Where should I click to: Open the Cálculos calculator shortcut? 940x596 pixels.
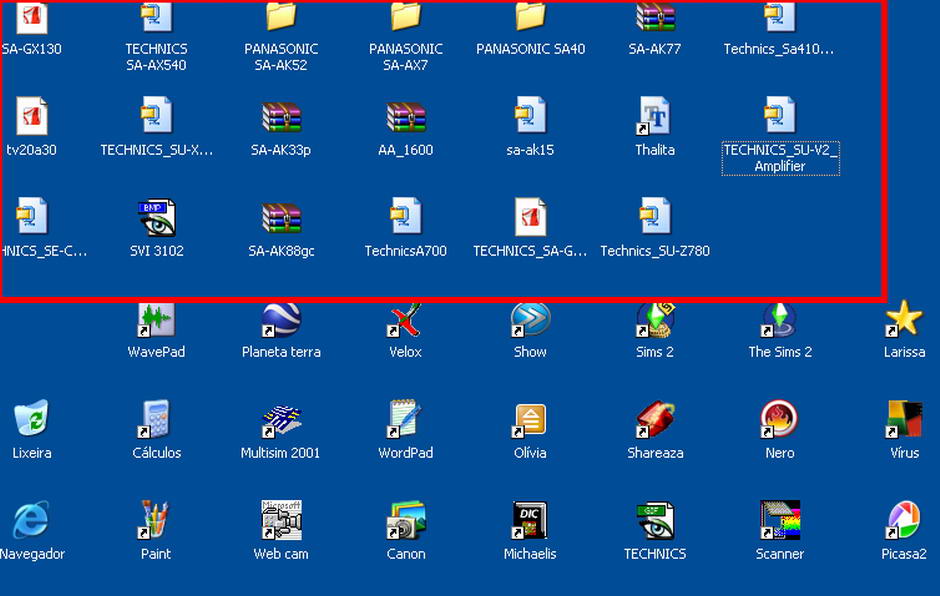pos(156,419)
